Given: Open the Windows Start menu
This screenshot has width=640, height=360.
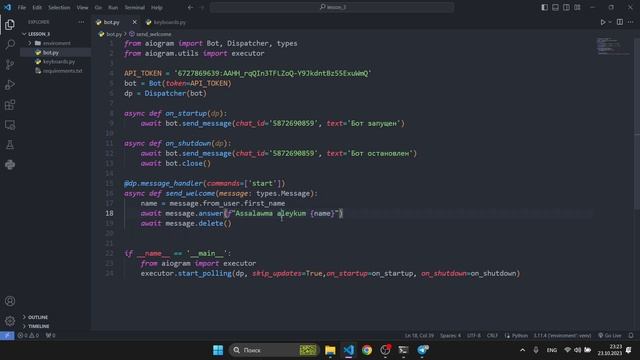Looking at the screenshot, I should point(218,350).
